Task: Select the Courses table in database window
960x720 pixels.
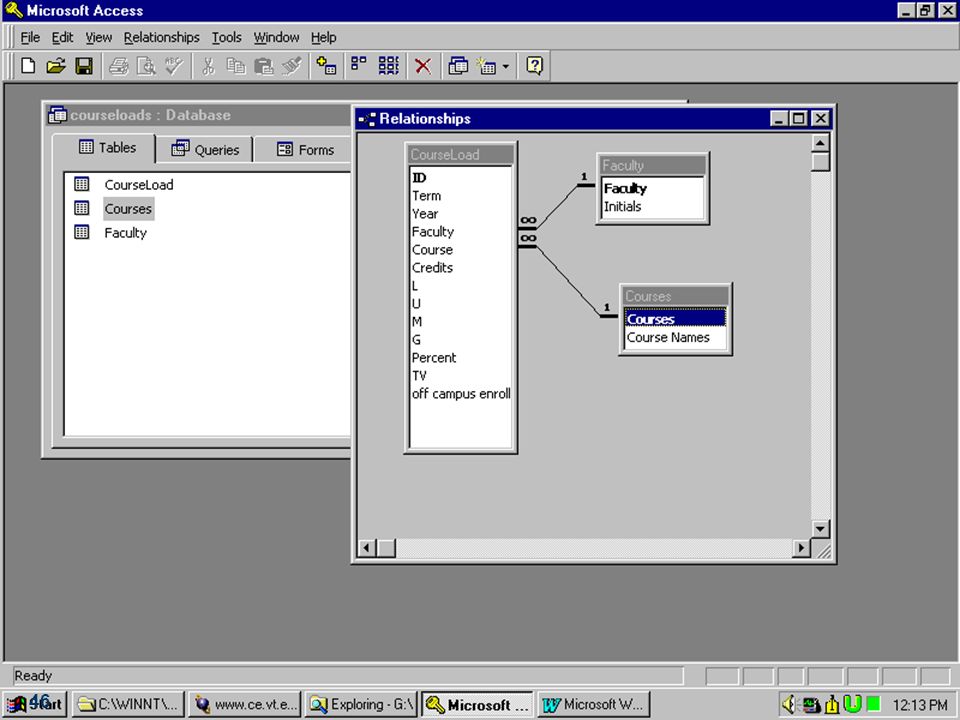Action: [x=128, y=209]
